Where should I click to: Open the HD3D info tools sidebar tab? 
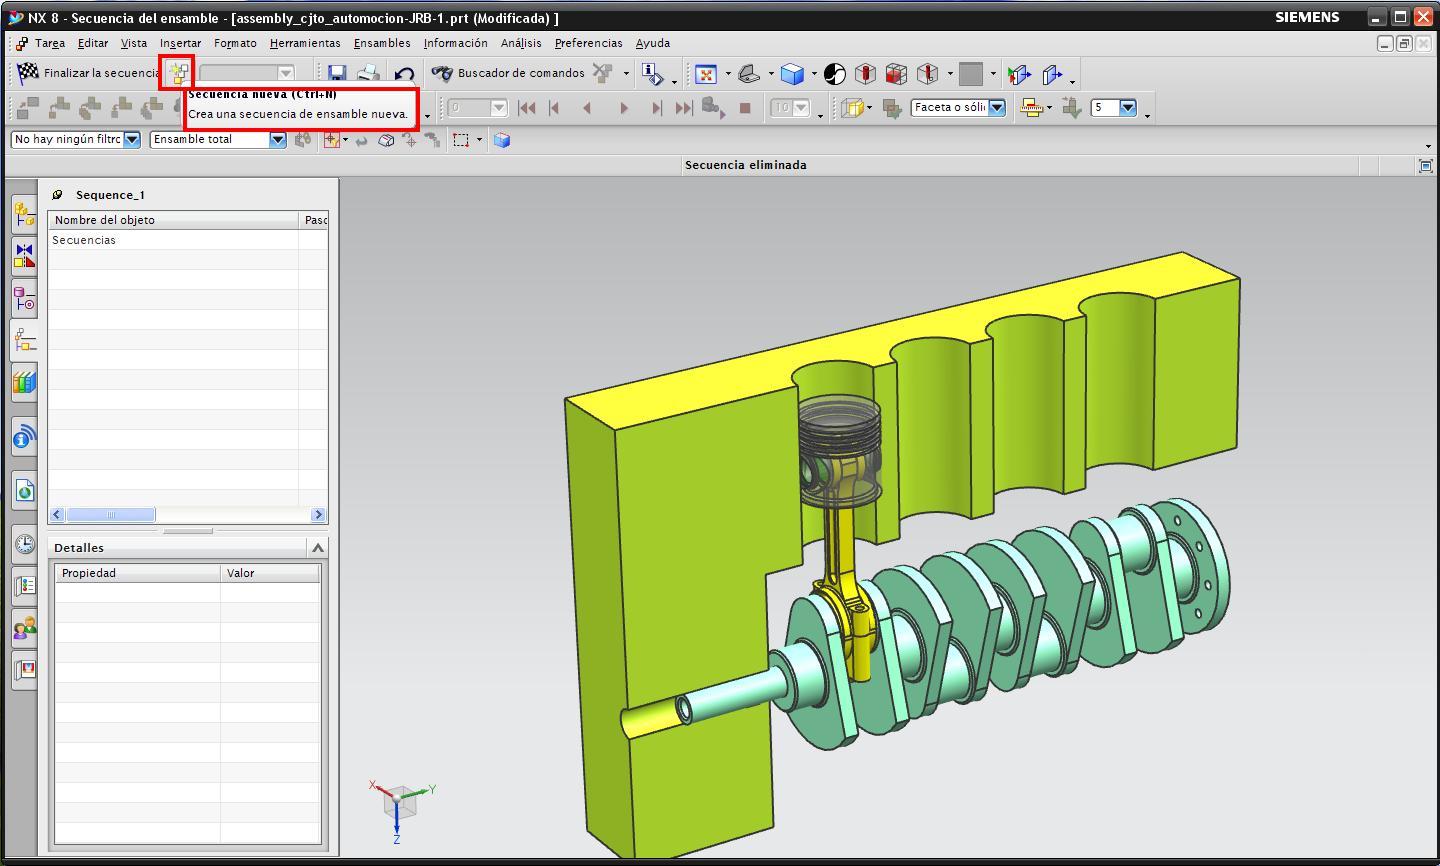coord(24,437)
